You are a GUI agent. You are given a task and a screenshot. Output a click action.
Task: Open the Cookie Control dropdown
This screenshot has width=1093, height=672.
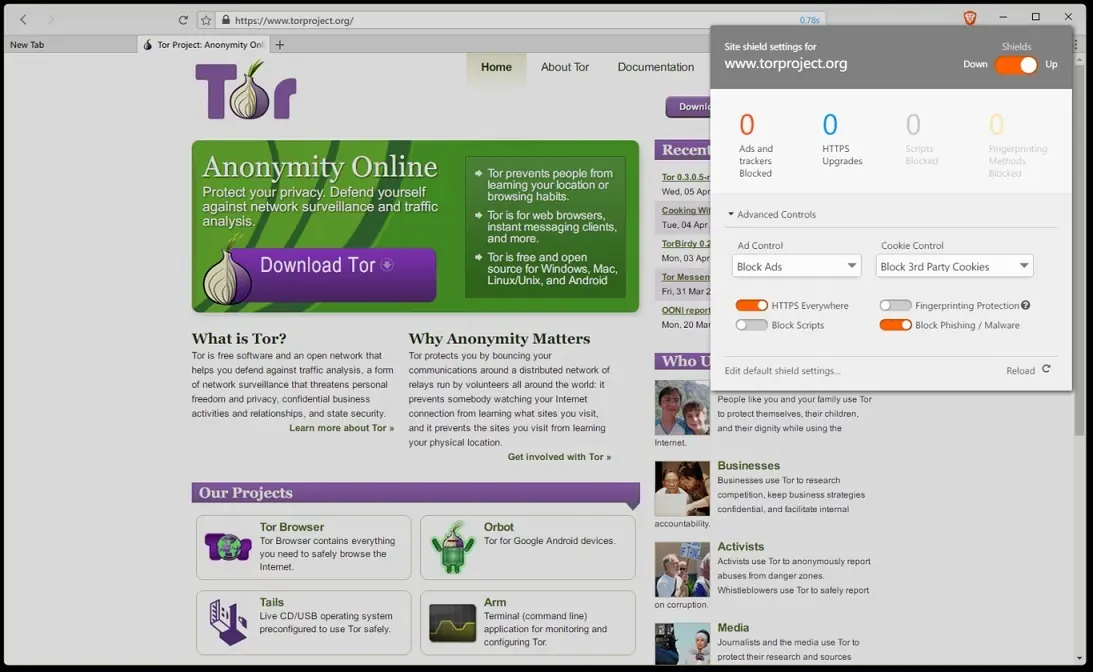coord(954,266)
